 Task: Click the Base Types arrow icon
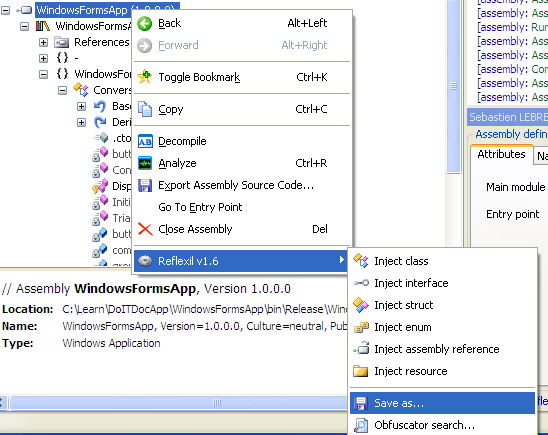pos(100,106)
